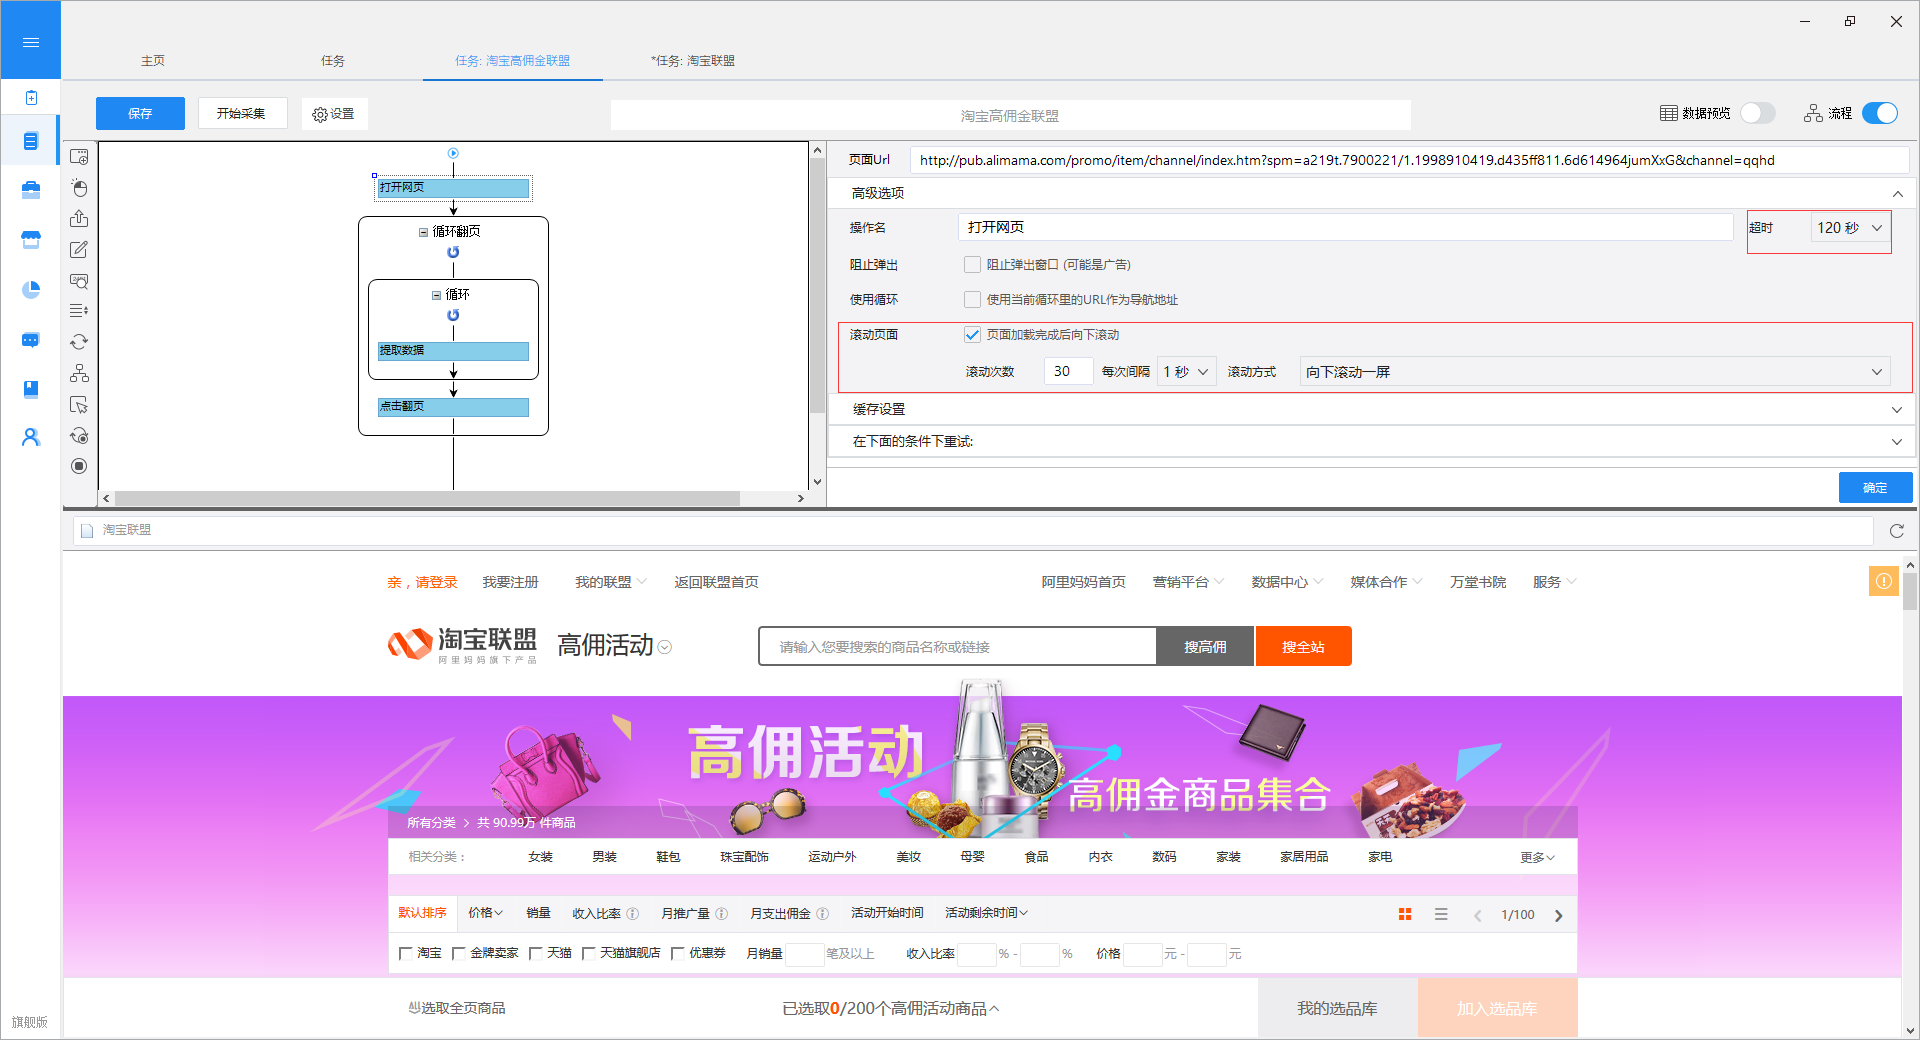Toggle the workflow (流程) switch
Viewport: 1920px width, 1040px height.
click(1880, 113)
